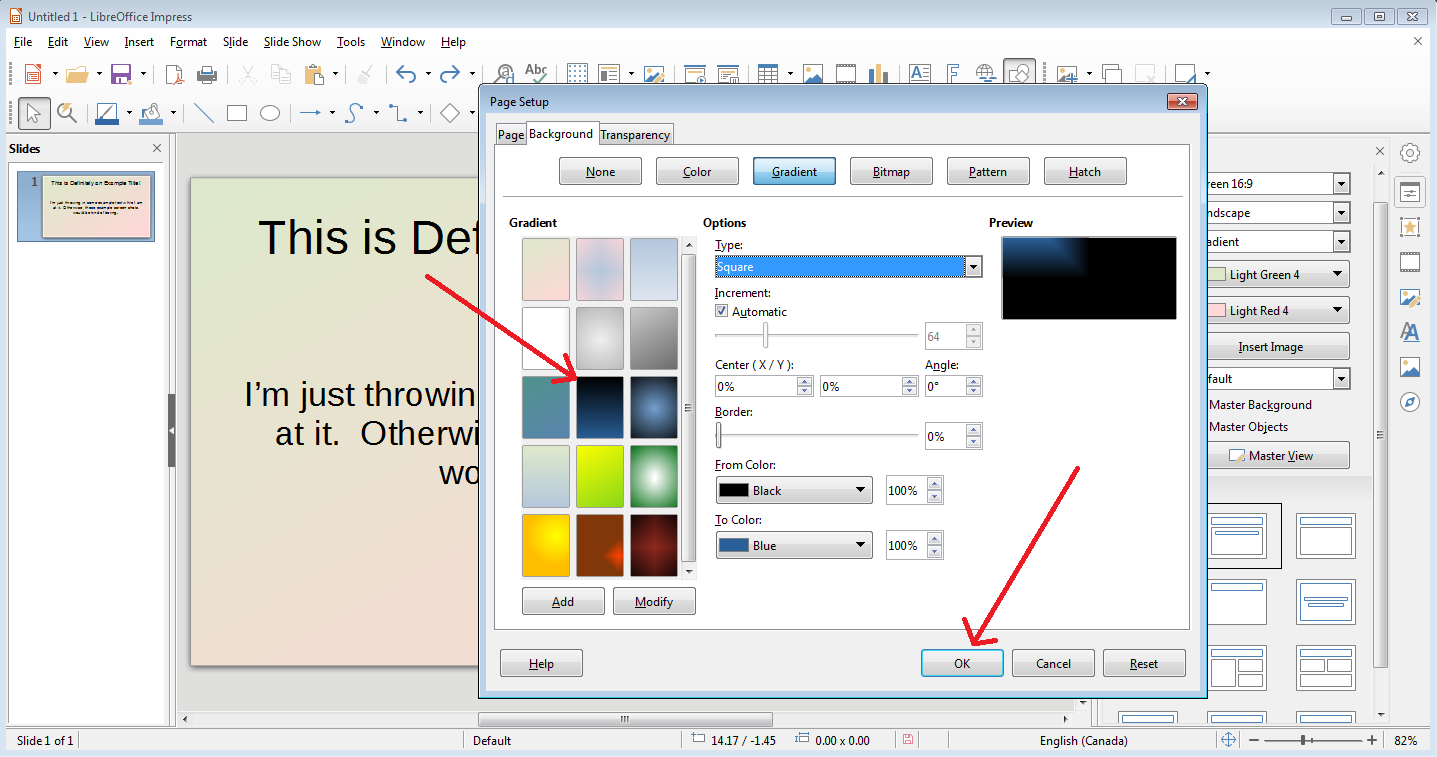1437x757 pixels.
Task: Click the Redo arrow icon
Action: click(450, 74)
